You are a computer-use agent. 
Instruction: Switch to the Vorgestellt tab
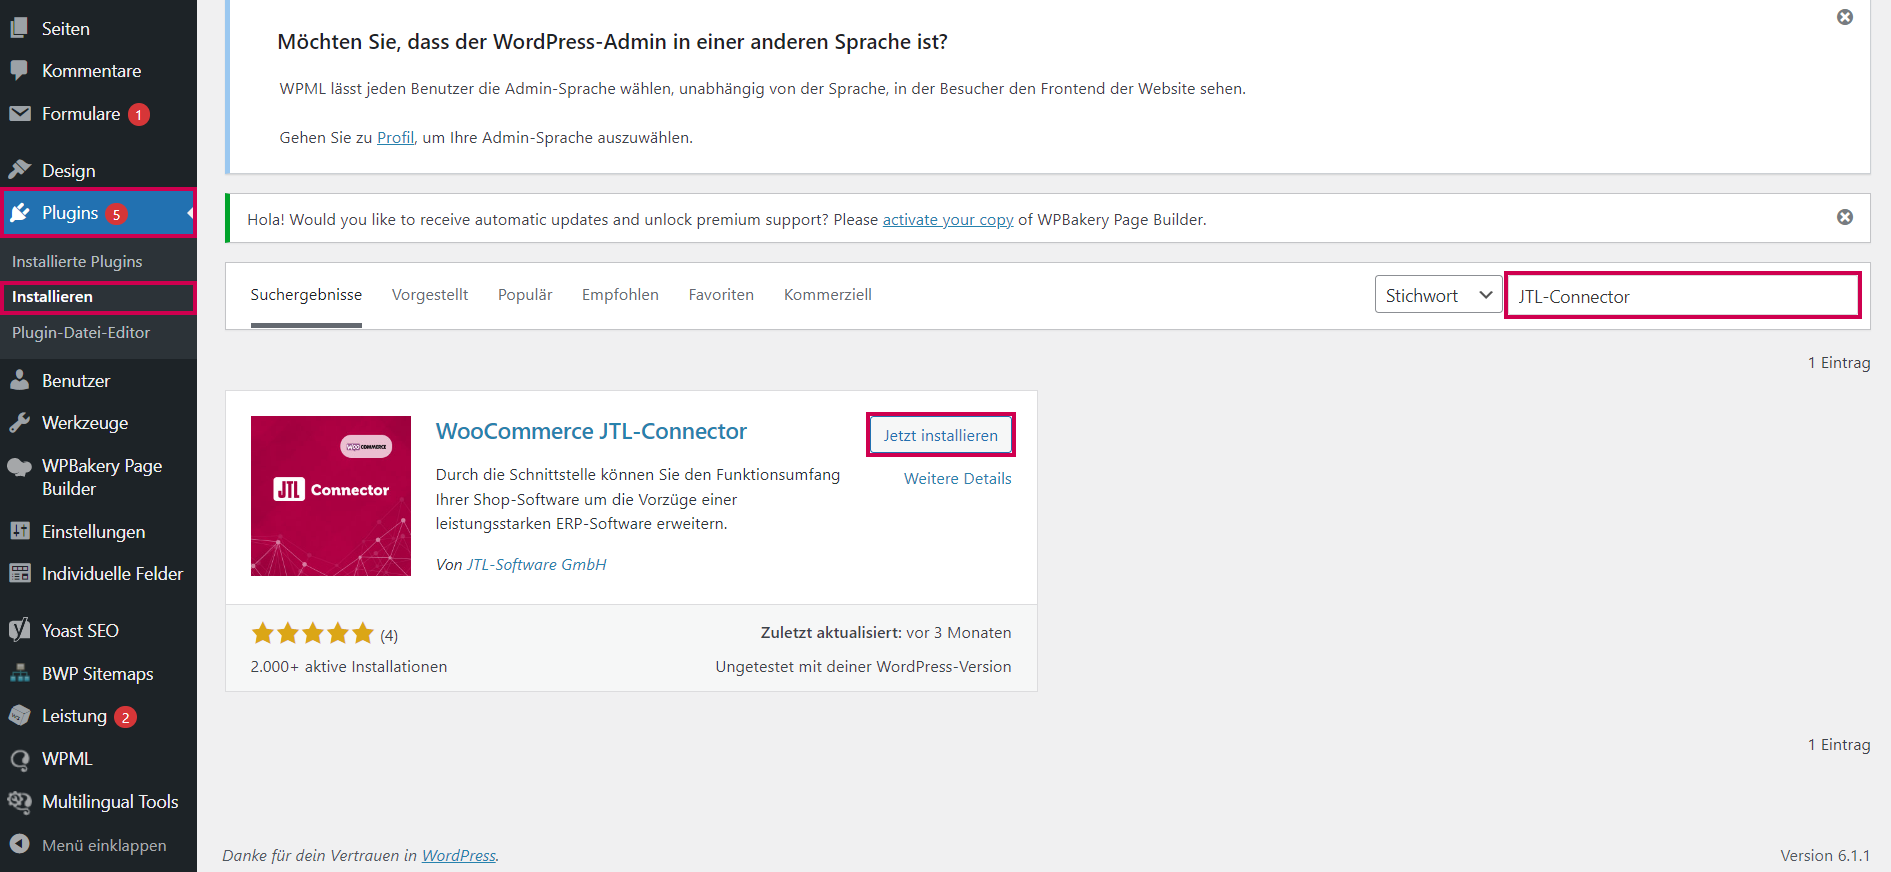pyautogui.click(x=430, y=294)
